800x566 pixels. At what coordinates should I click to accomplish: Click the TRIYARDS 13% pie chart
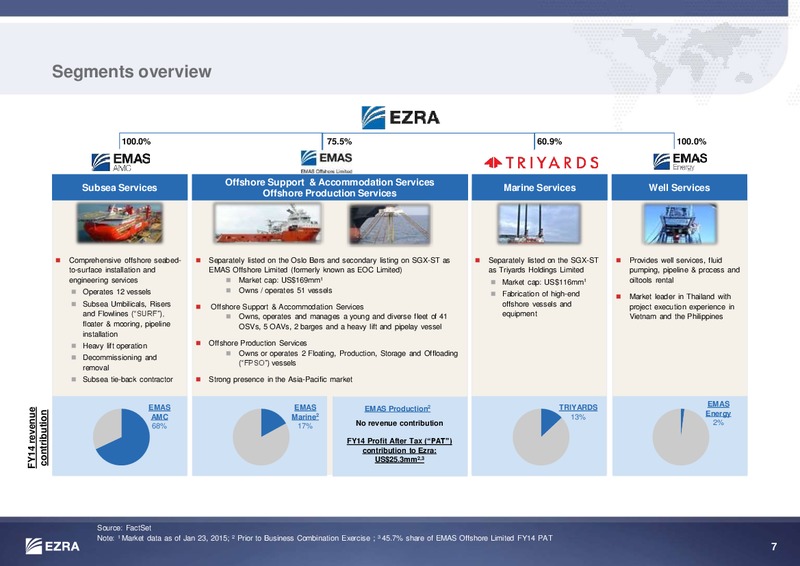click(x=541, y=437)
